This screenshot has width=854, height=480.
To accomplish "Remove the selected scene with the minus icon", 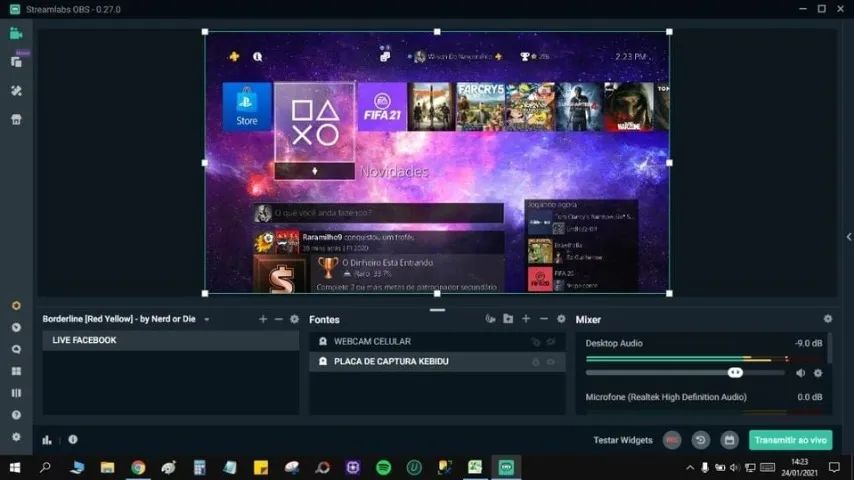I will click(279, 319).
